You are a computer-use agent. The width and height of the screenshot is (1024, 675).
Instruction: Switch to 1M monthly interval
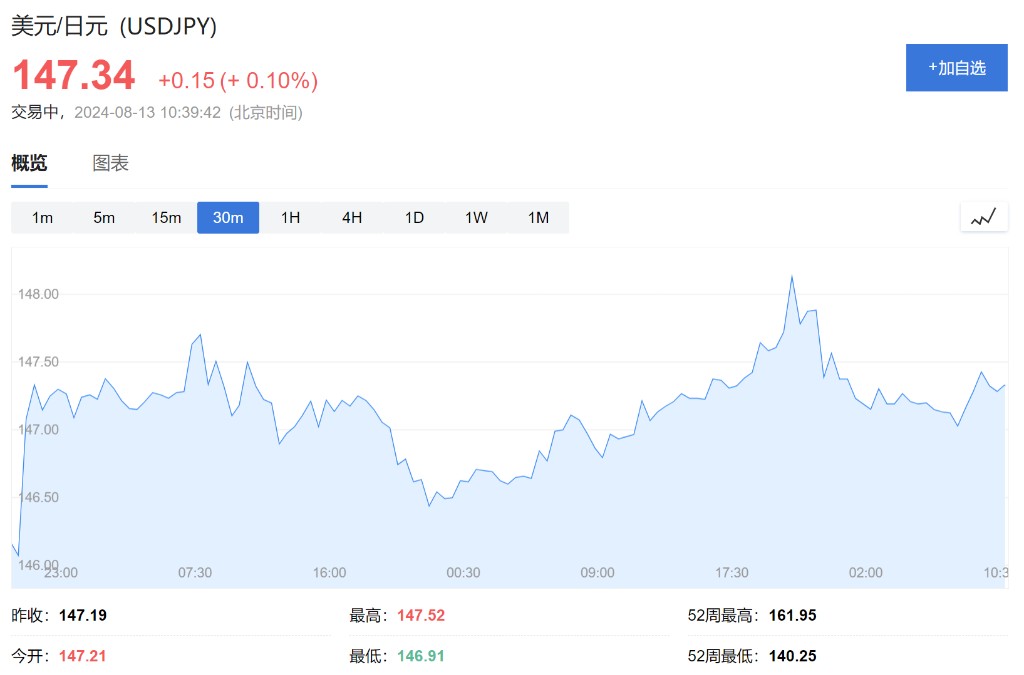coord(538,218)
